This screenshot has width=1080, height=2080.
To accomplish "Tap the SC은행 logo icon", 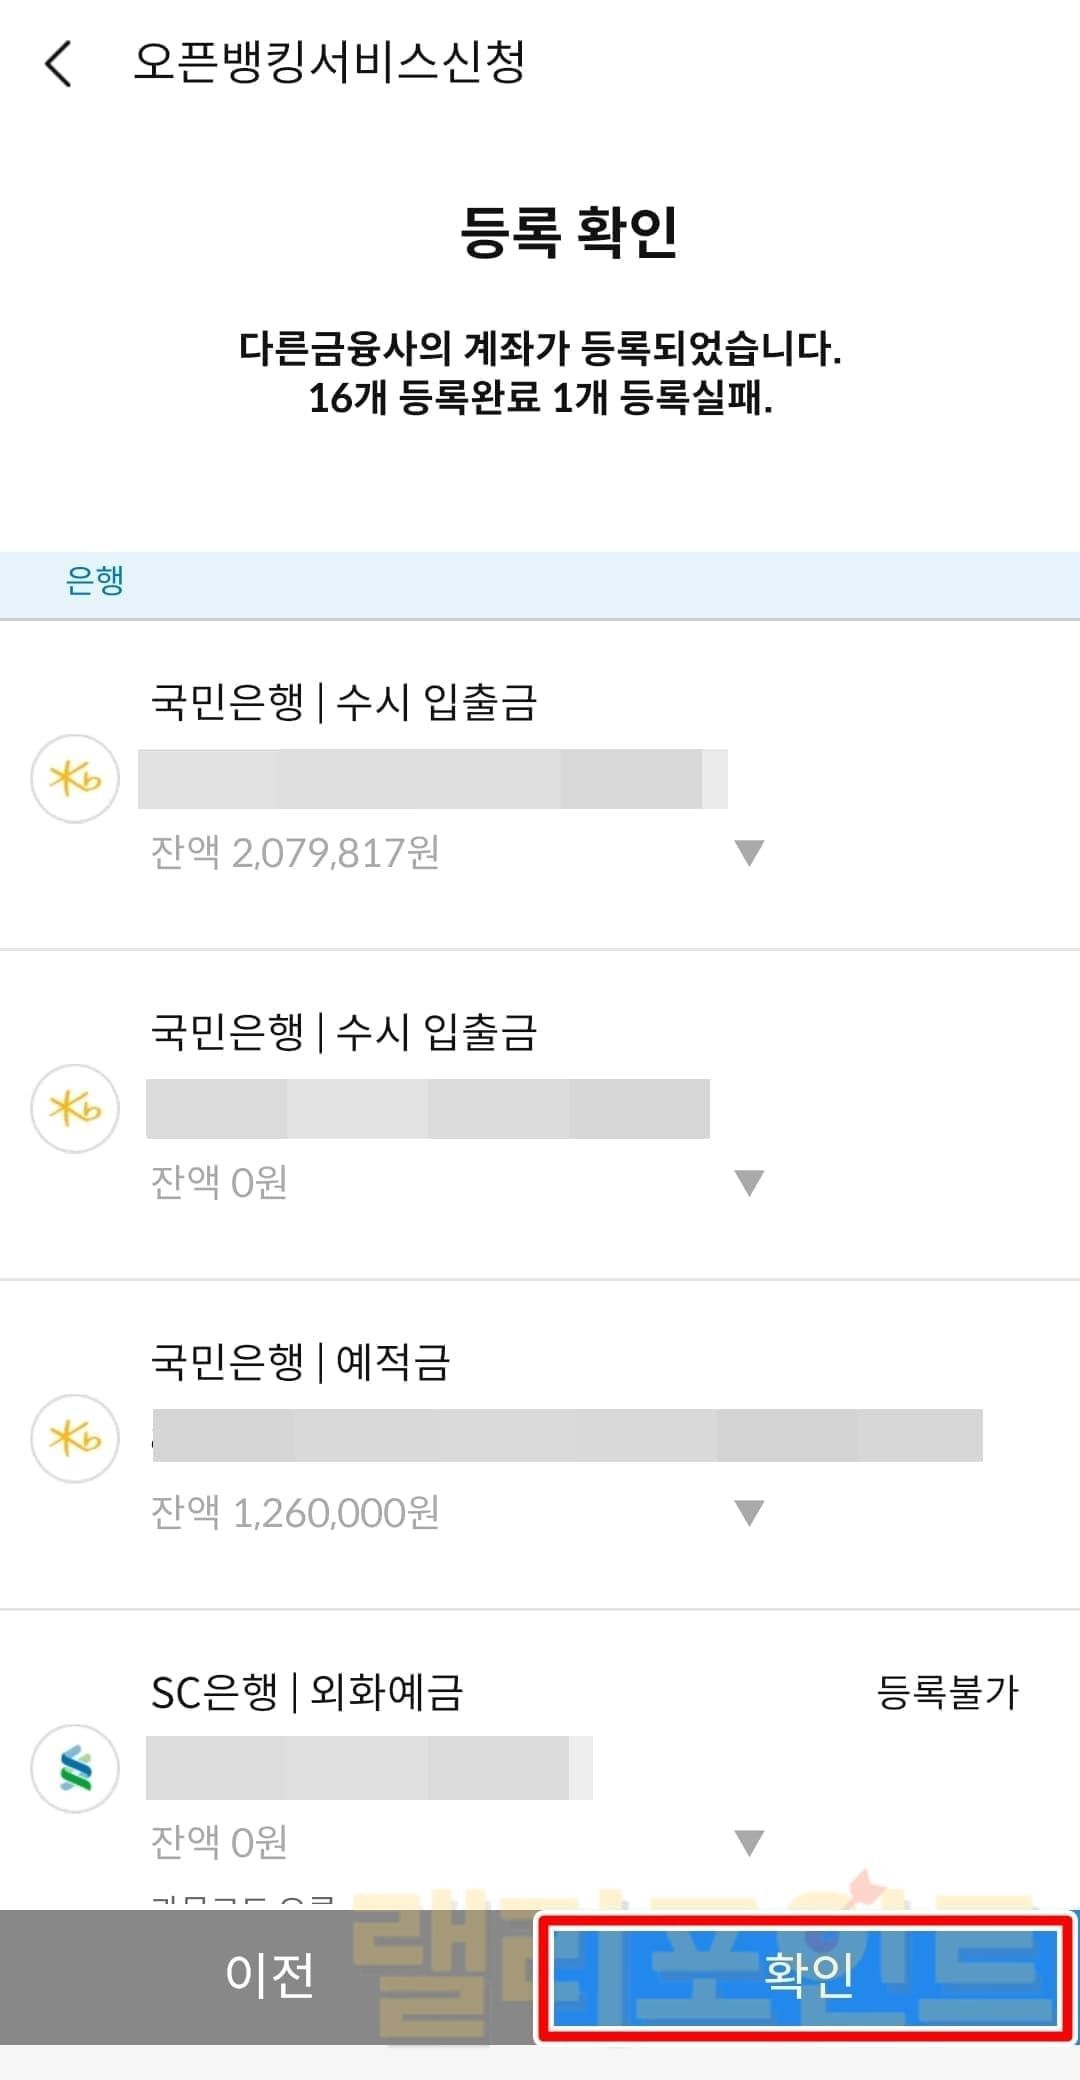I will click(x=75, y=1768).
